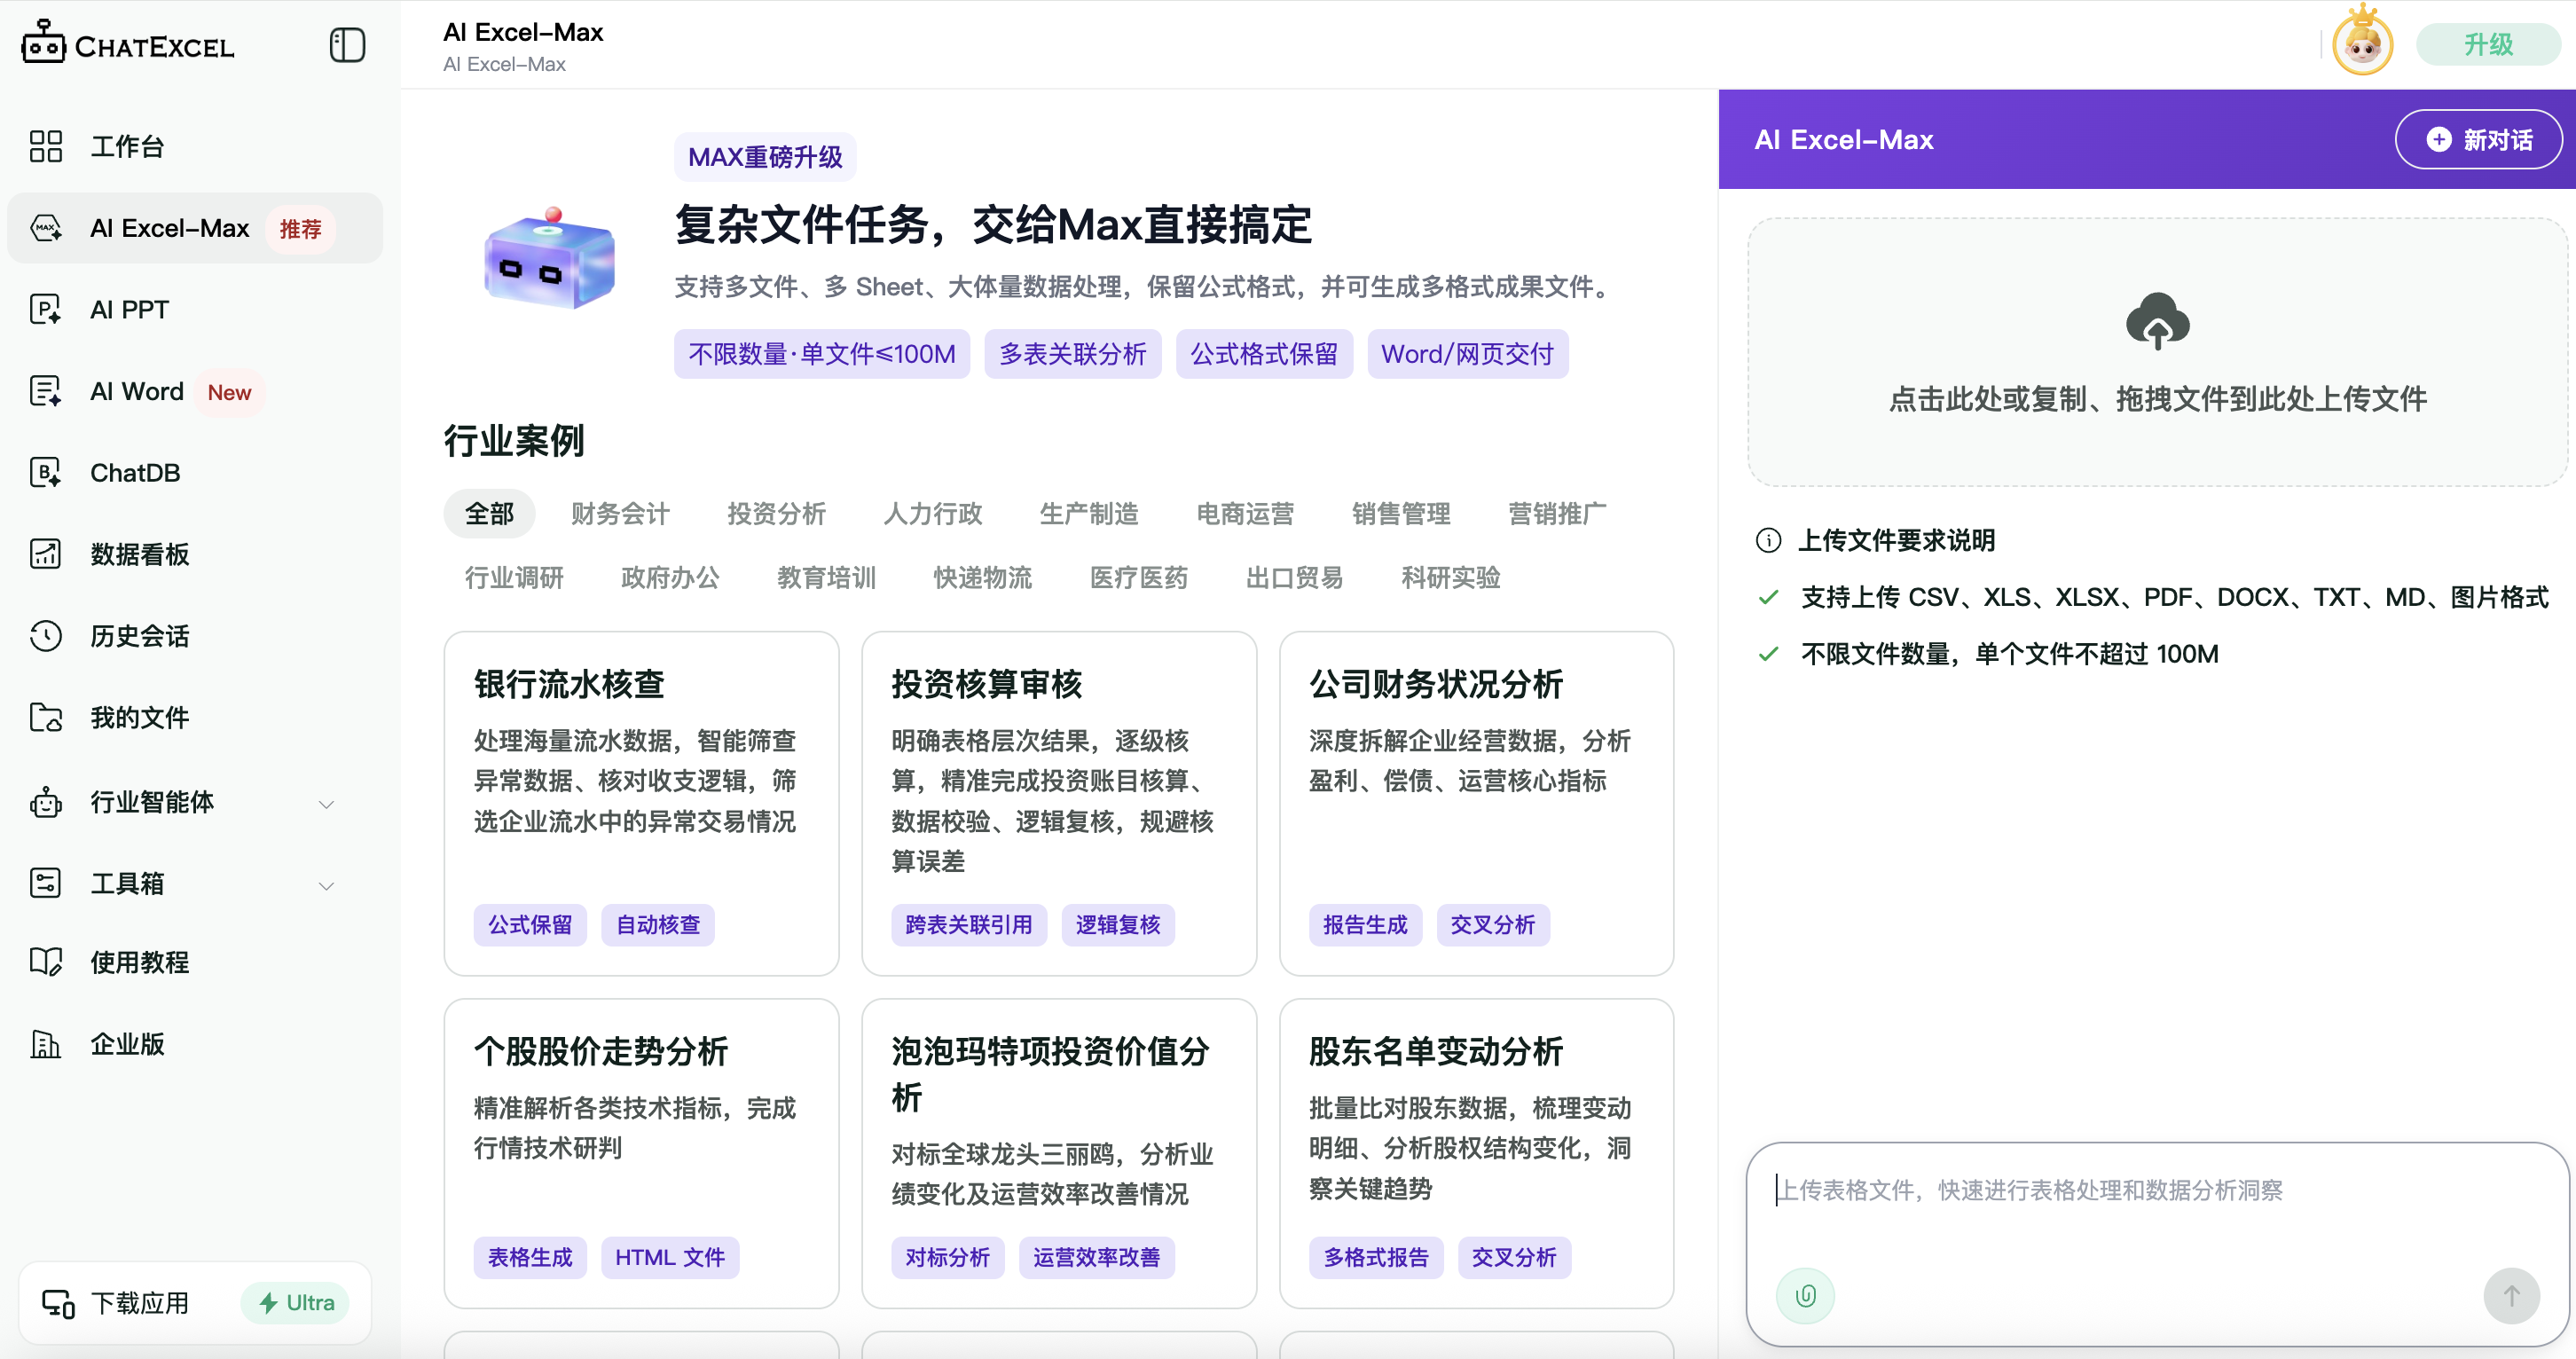
Task: Click the ChatDB sidebar icon
Action: coord(46,472)
